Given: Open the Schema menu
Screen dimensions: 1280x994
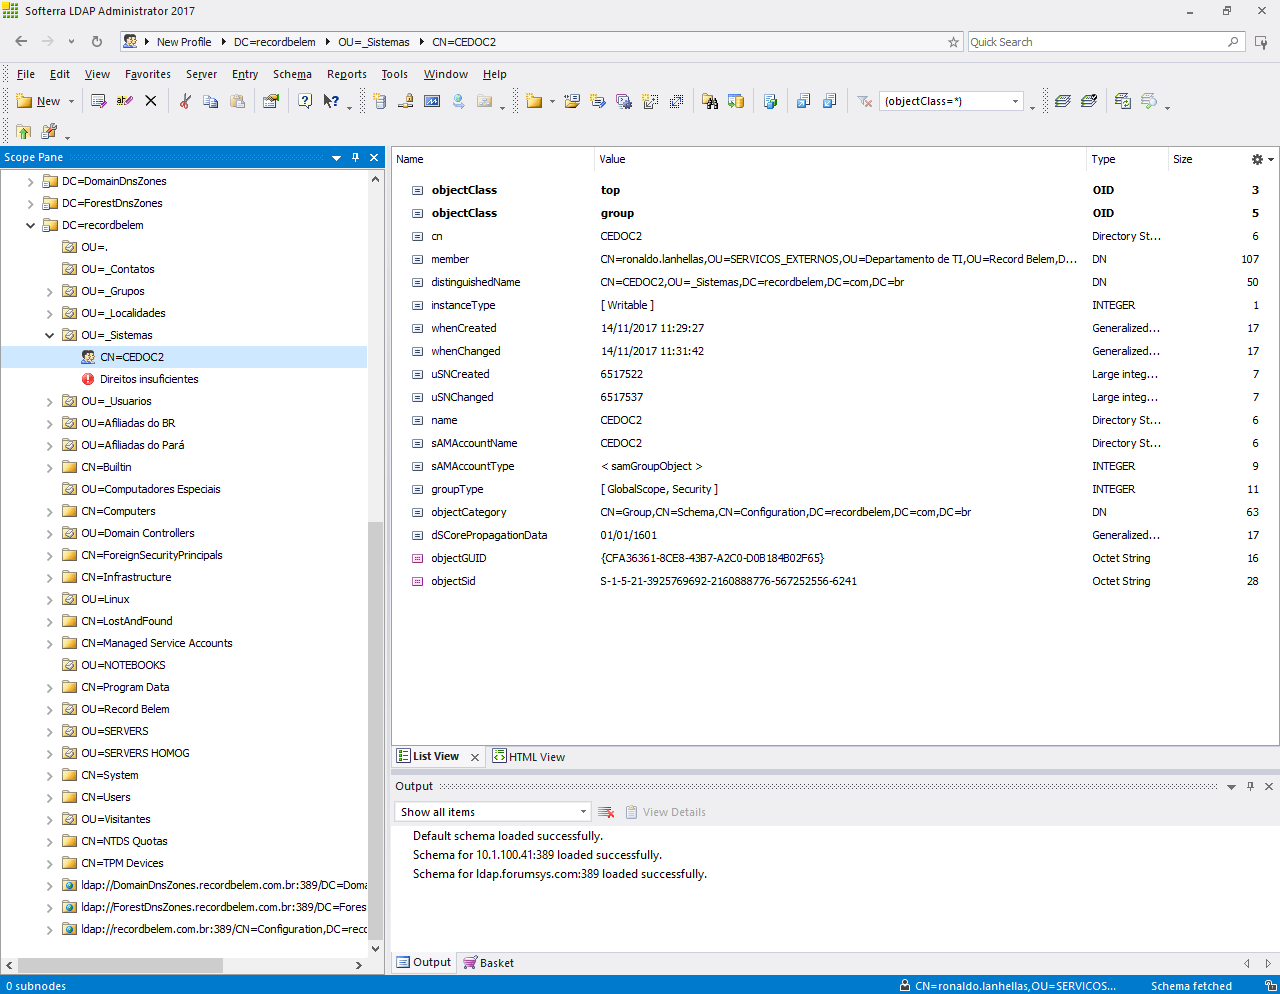Looking at the screenshot, I should click(x=292, y=74).
